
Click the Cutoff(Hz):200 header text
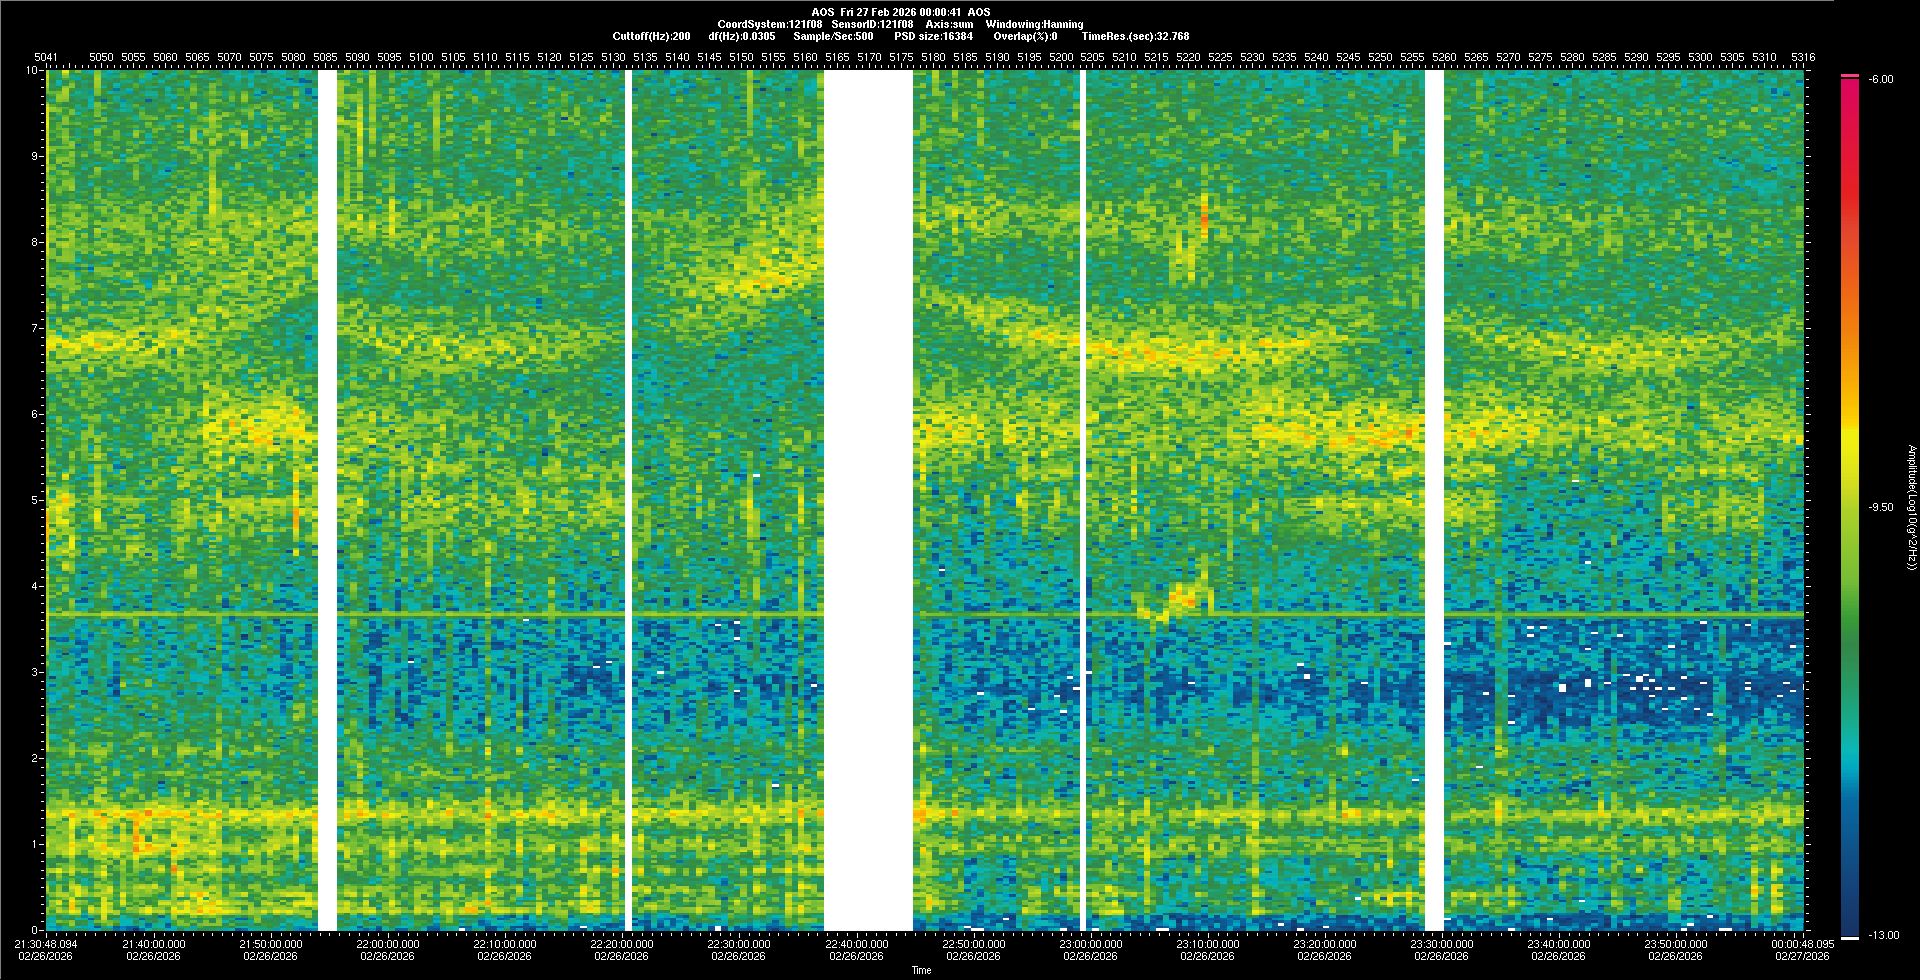(651, 36)
